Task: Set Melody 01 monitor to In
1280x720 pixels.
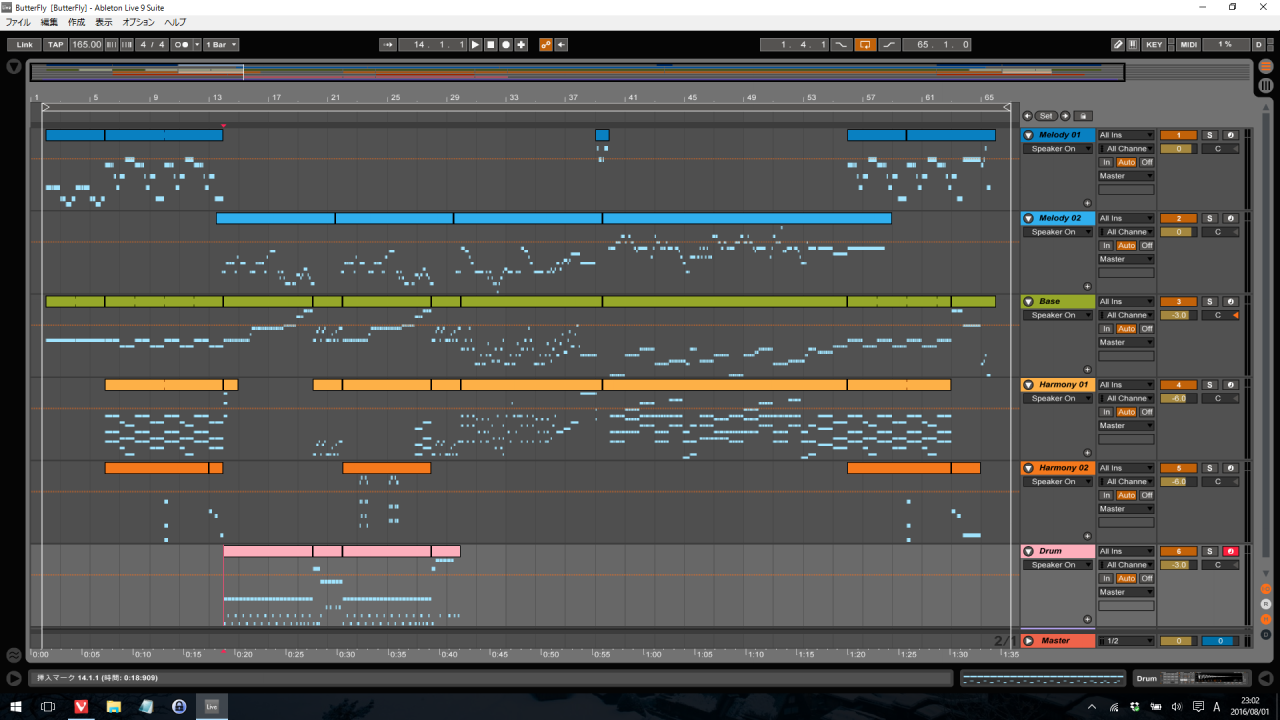Action: [1106, 162]
